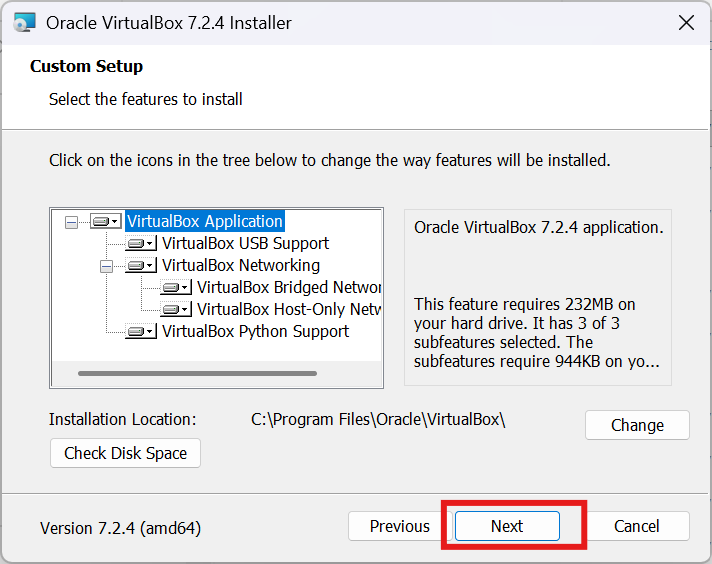Select VirtualBox Host-Only Networking tree item
The width and height of the screenshot is (712, 564).
[x=289, y=309]
